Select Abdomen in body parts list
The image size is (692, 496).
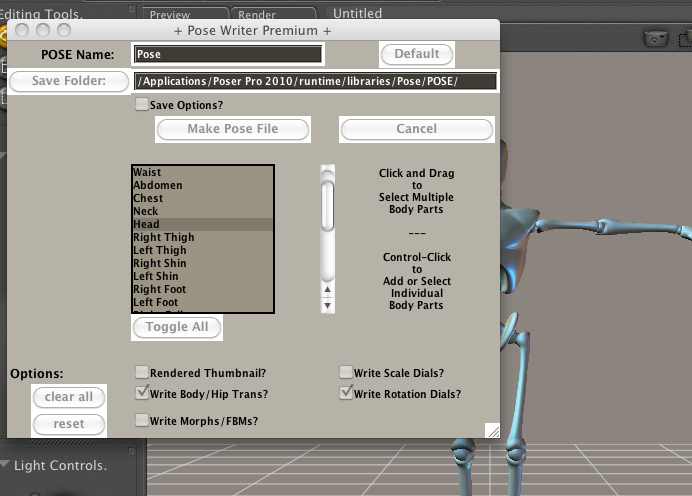click(x=203, y=185)
